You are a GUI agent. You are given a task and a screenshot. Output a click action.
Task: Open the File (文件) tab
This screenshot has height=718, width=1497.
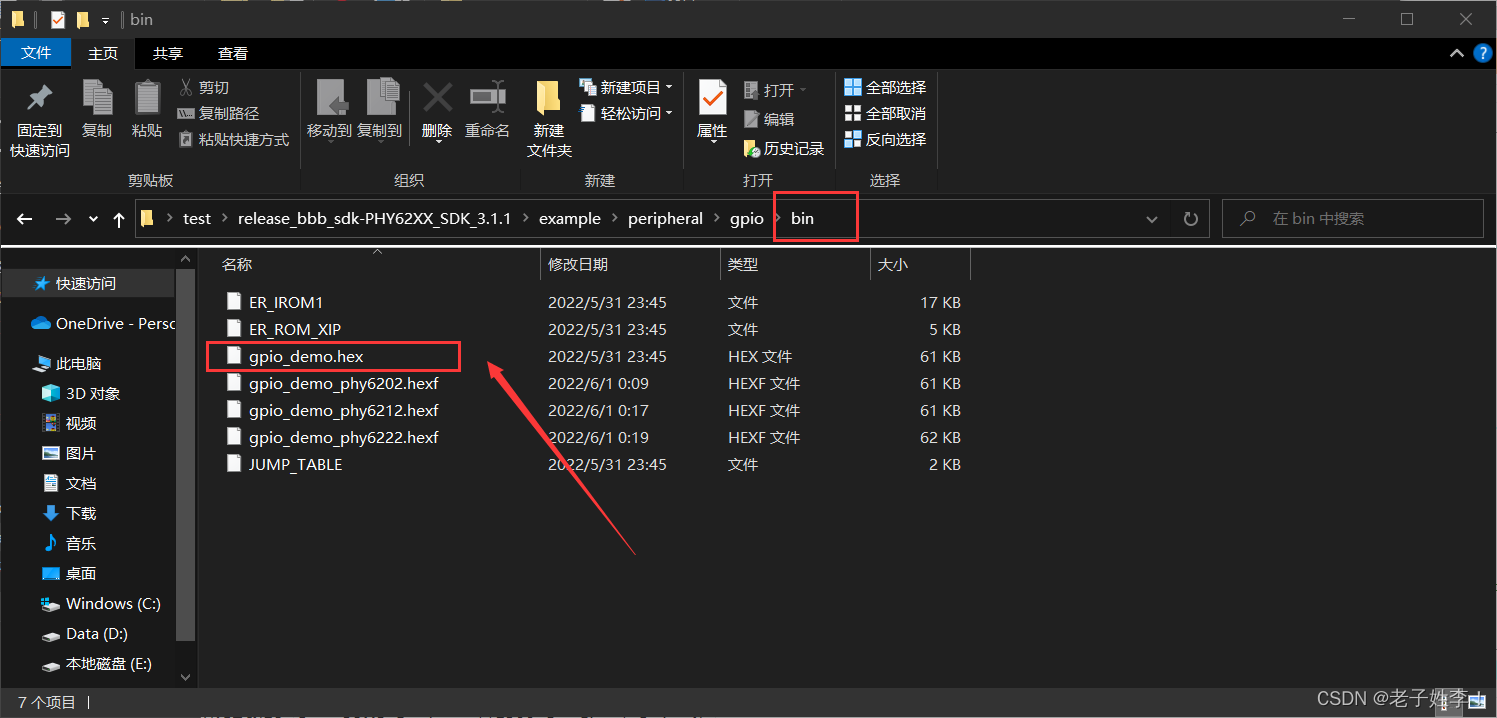tap(36, 53)
